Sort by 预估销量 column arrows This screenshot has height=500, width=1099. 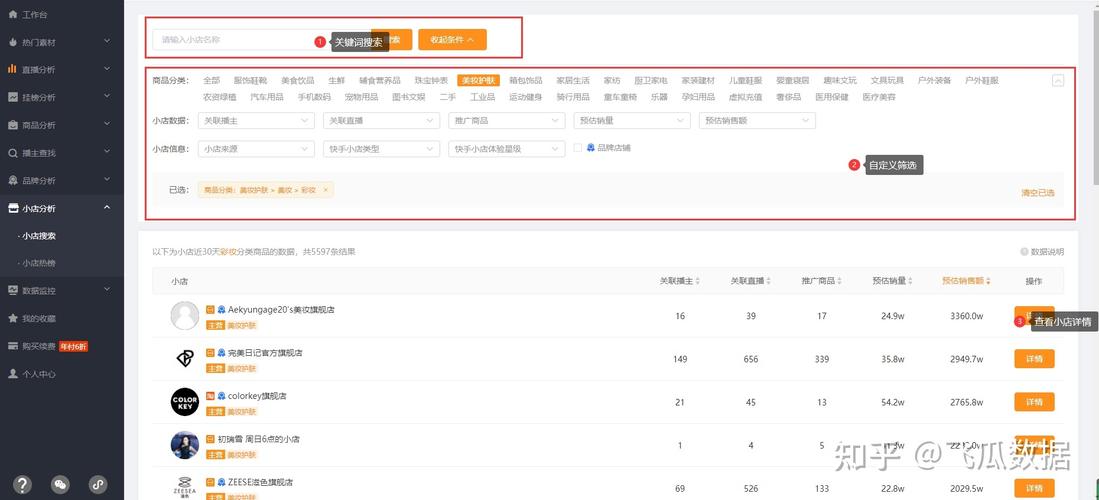click(910, 281)
